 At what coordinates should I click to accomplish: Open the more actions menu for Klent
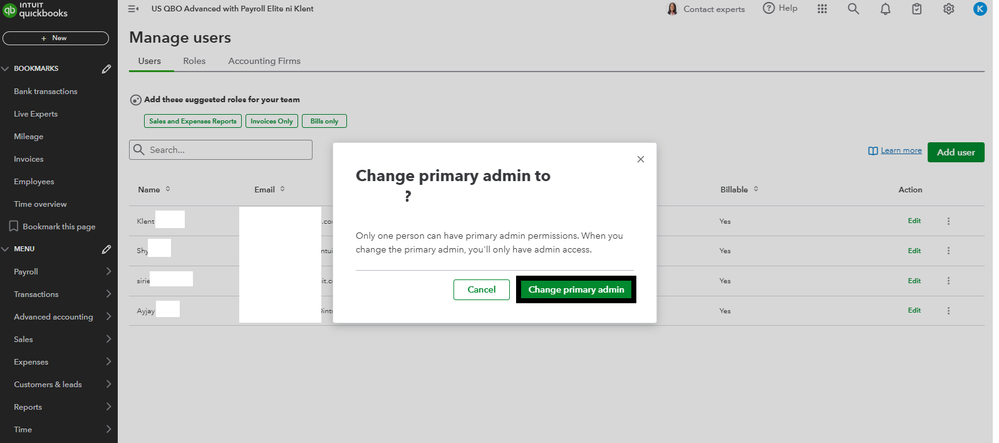coord(948,221)
